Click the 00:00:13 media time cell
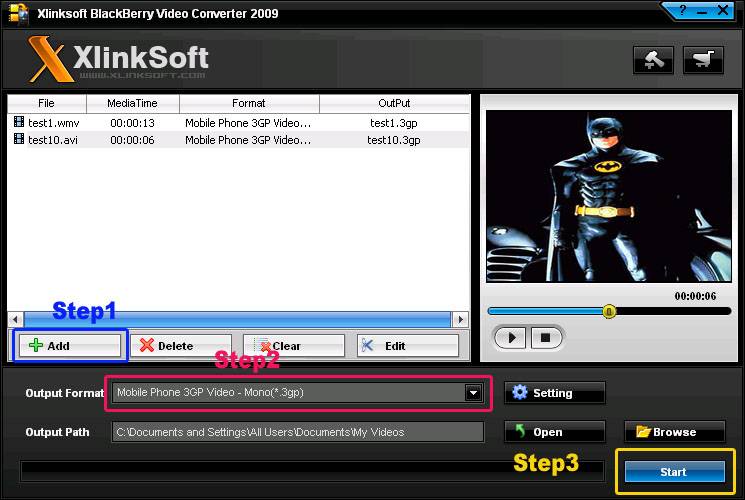745x500 pixels. coord(133,123)
